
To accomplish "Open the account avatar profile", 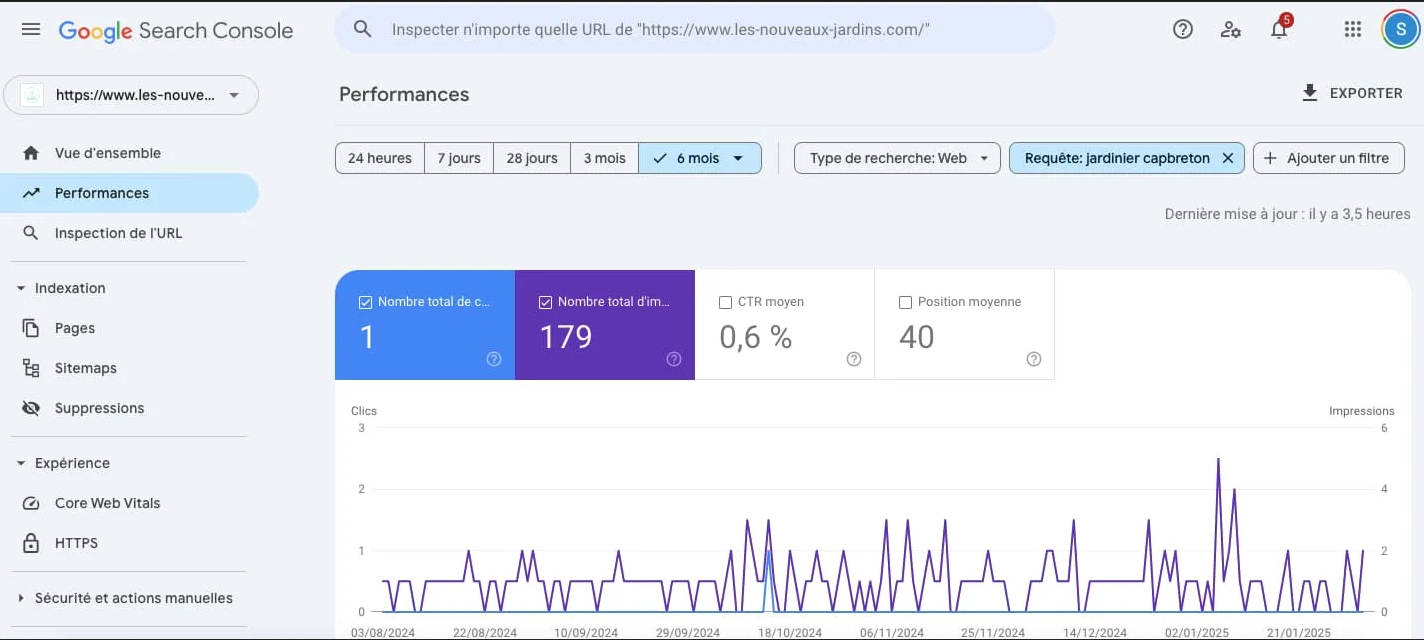I will point(1400,30).
